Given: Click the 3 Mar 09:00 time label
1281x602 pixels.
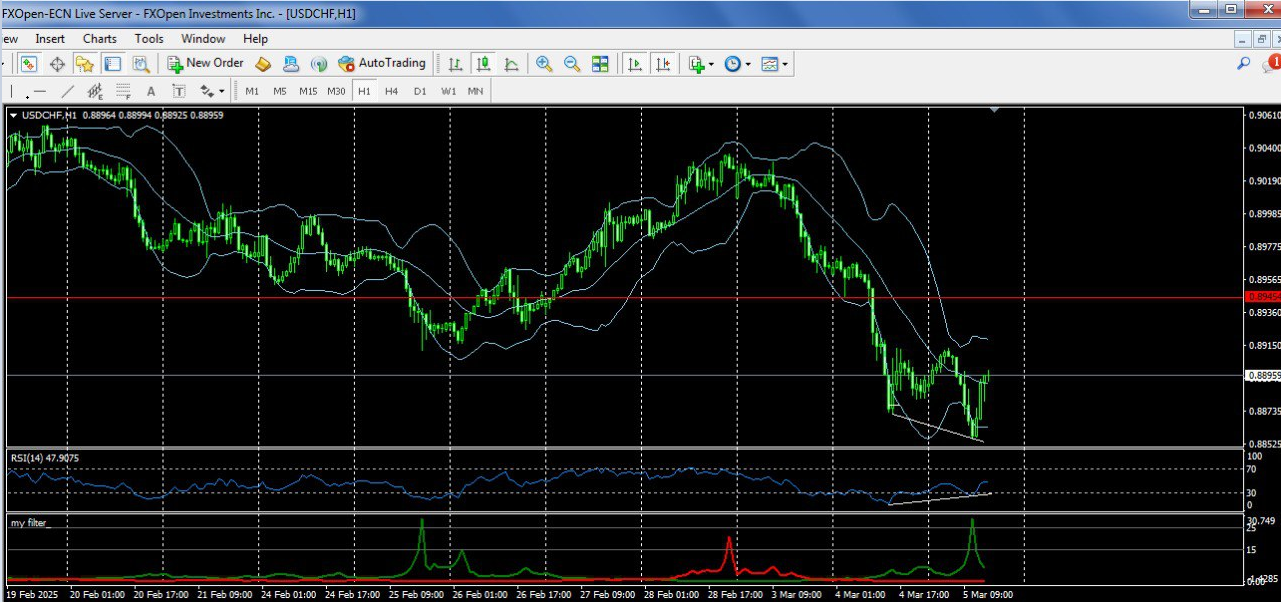Looking at the screenshot, I should (x=795, y=594).
